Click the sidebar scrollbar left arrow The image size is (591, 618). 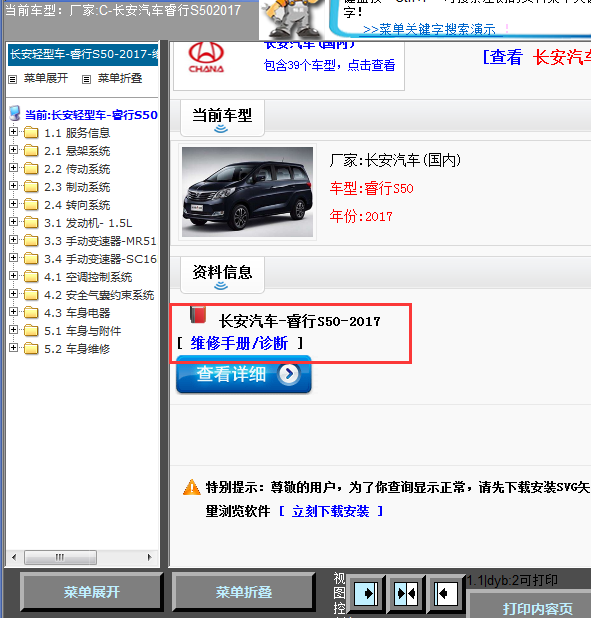15,557
